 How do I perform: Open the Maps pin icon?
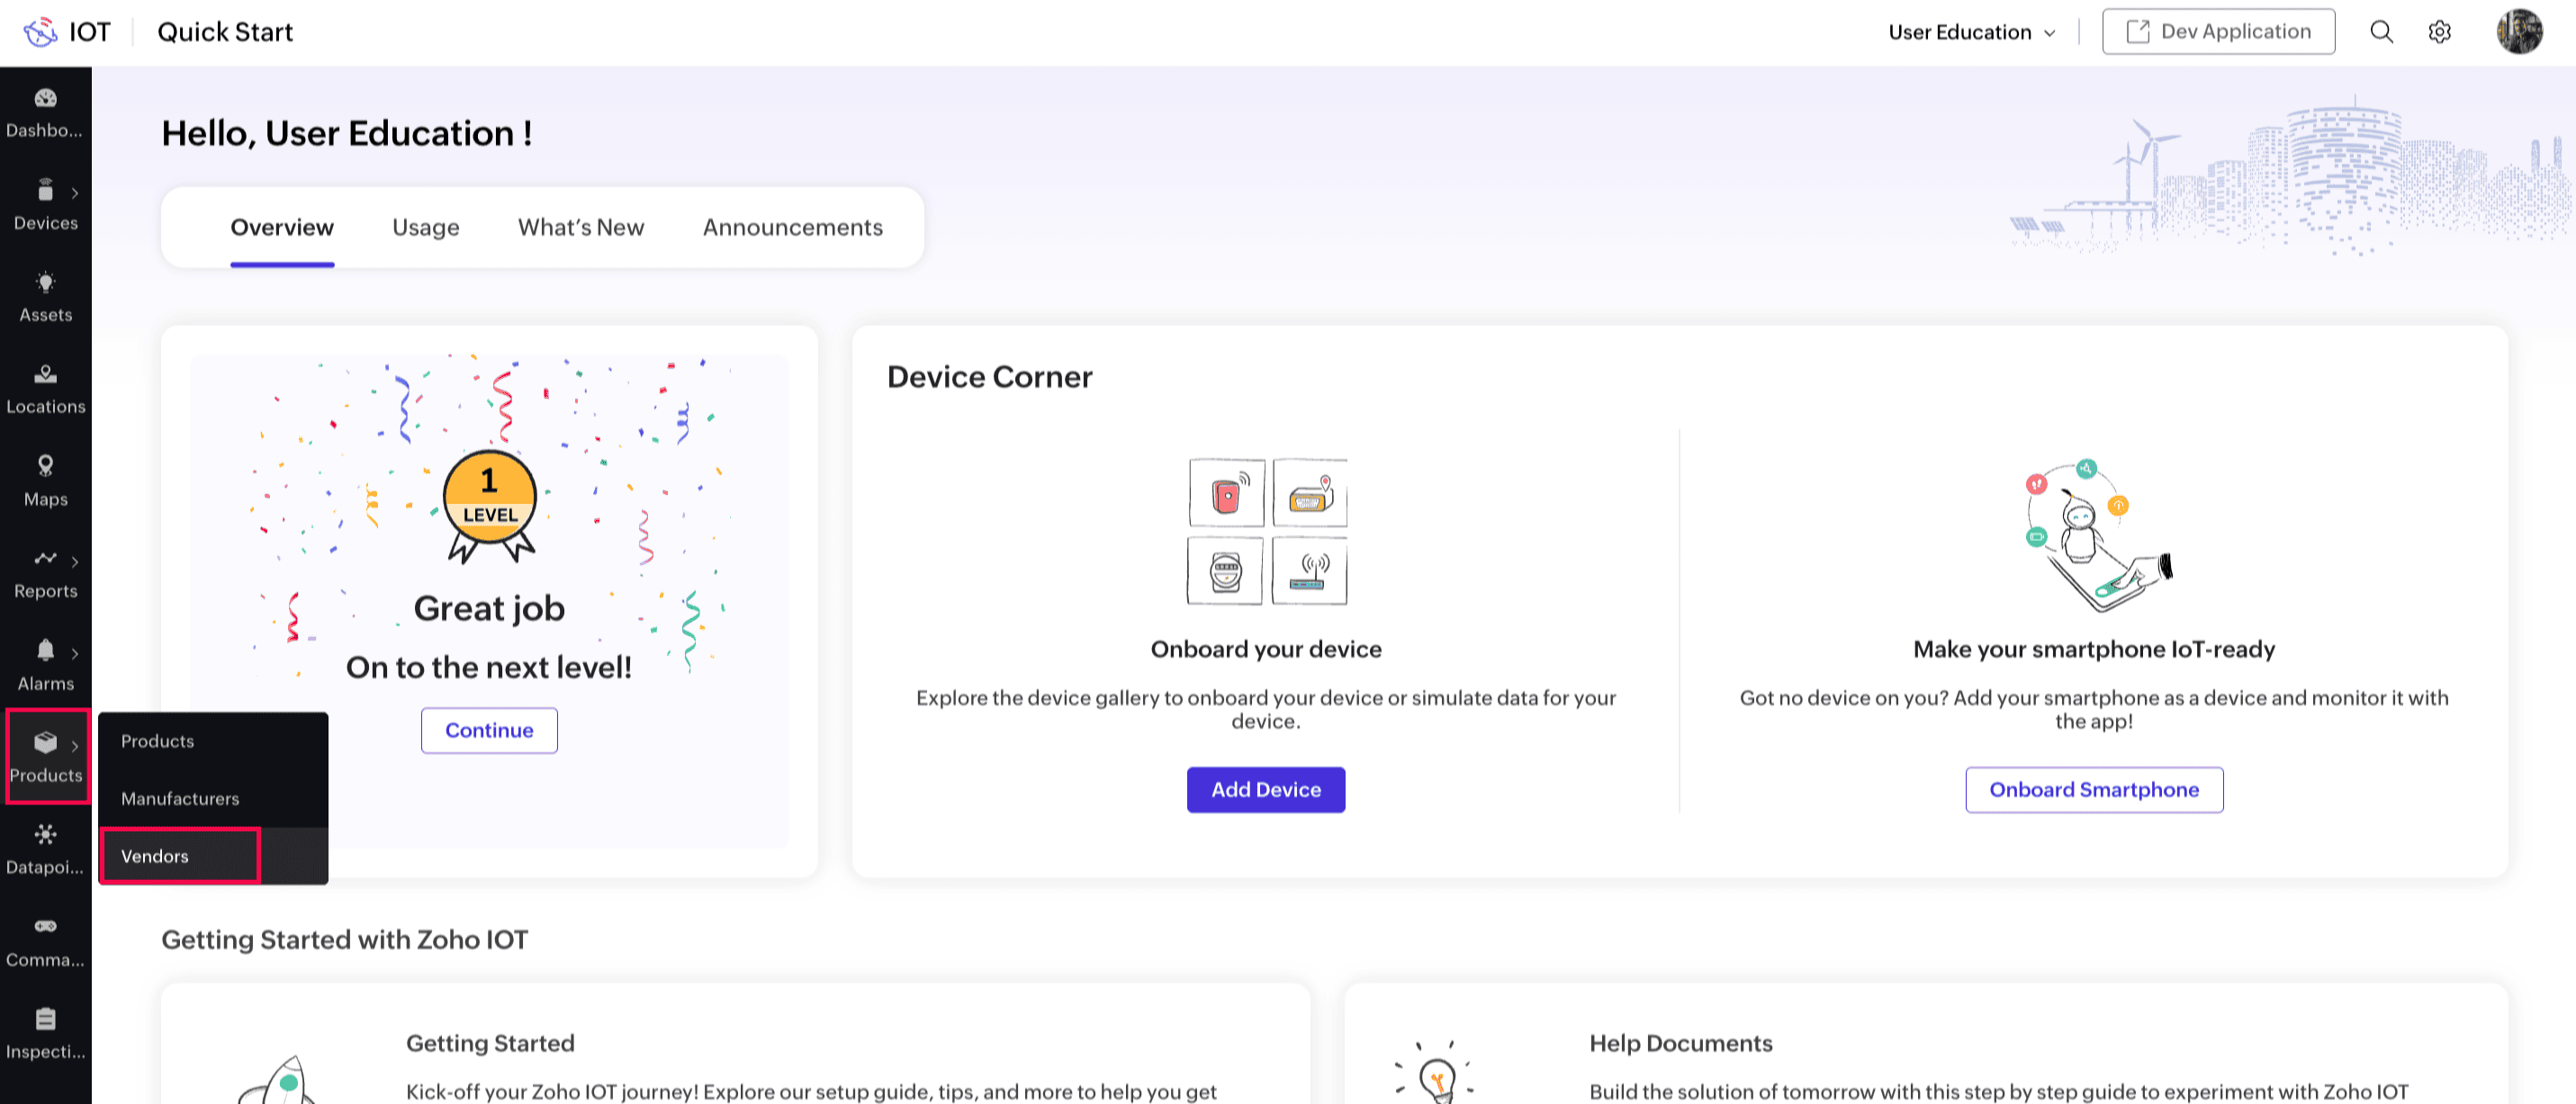tap(45, 467)
